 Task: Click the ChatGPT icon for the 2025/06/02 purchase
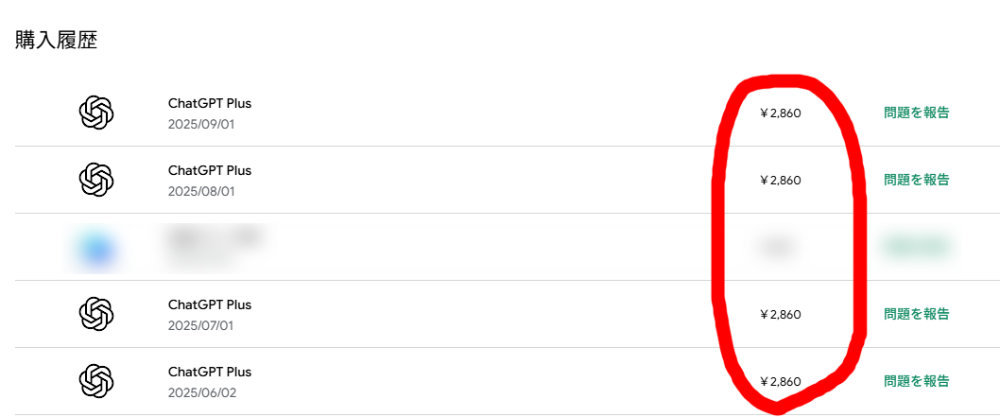(x=96, y=381)
